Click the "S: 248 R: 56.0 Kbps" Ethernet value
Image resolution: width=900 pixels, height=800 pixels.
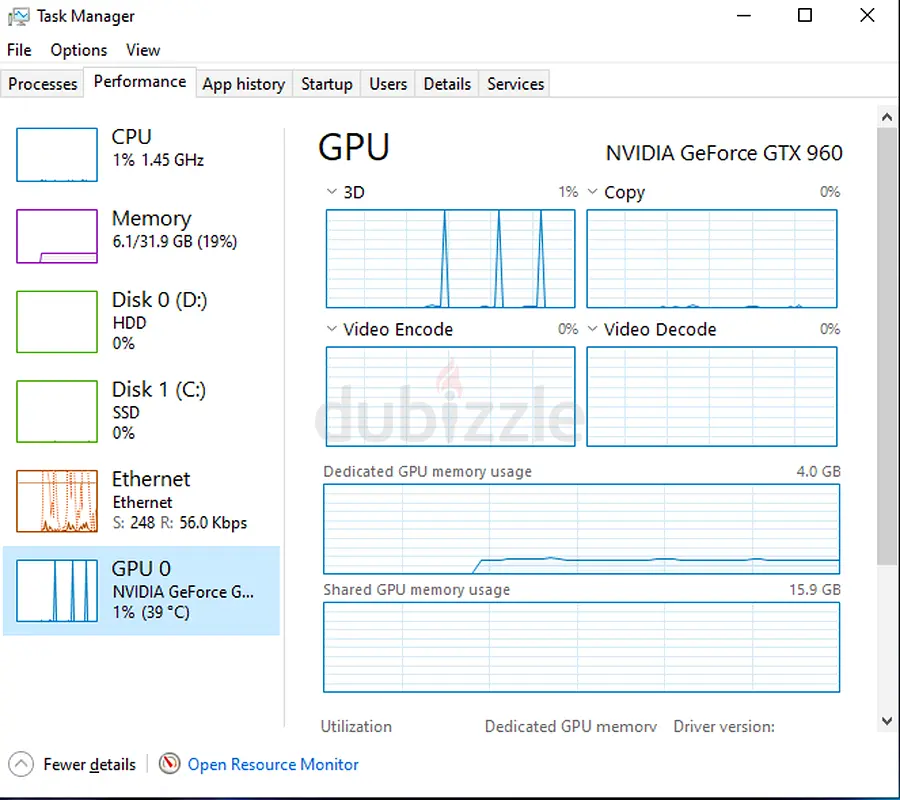pos(180,522)
